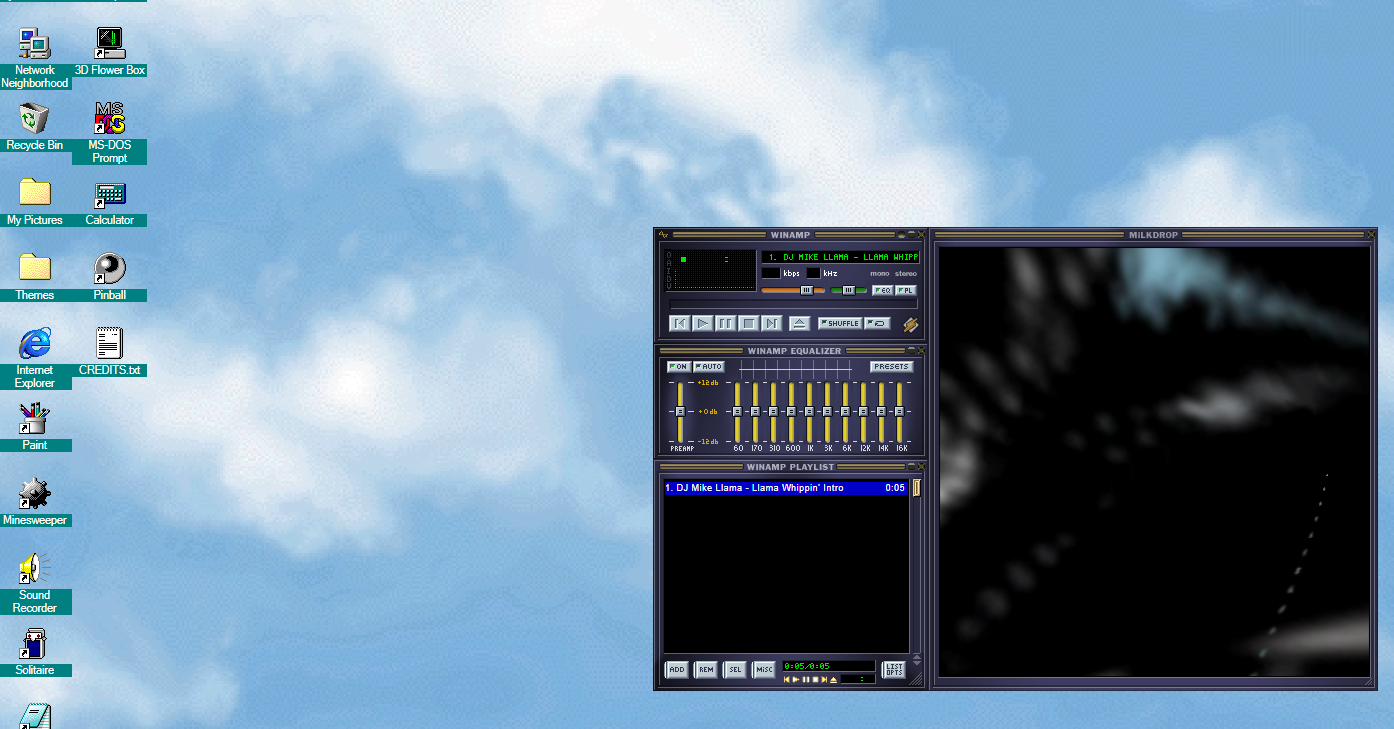Open the 3D Flower Box shortcut

tap(110, 52)
